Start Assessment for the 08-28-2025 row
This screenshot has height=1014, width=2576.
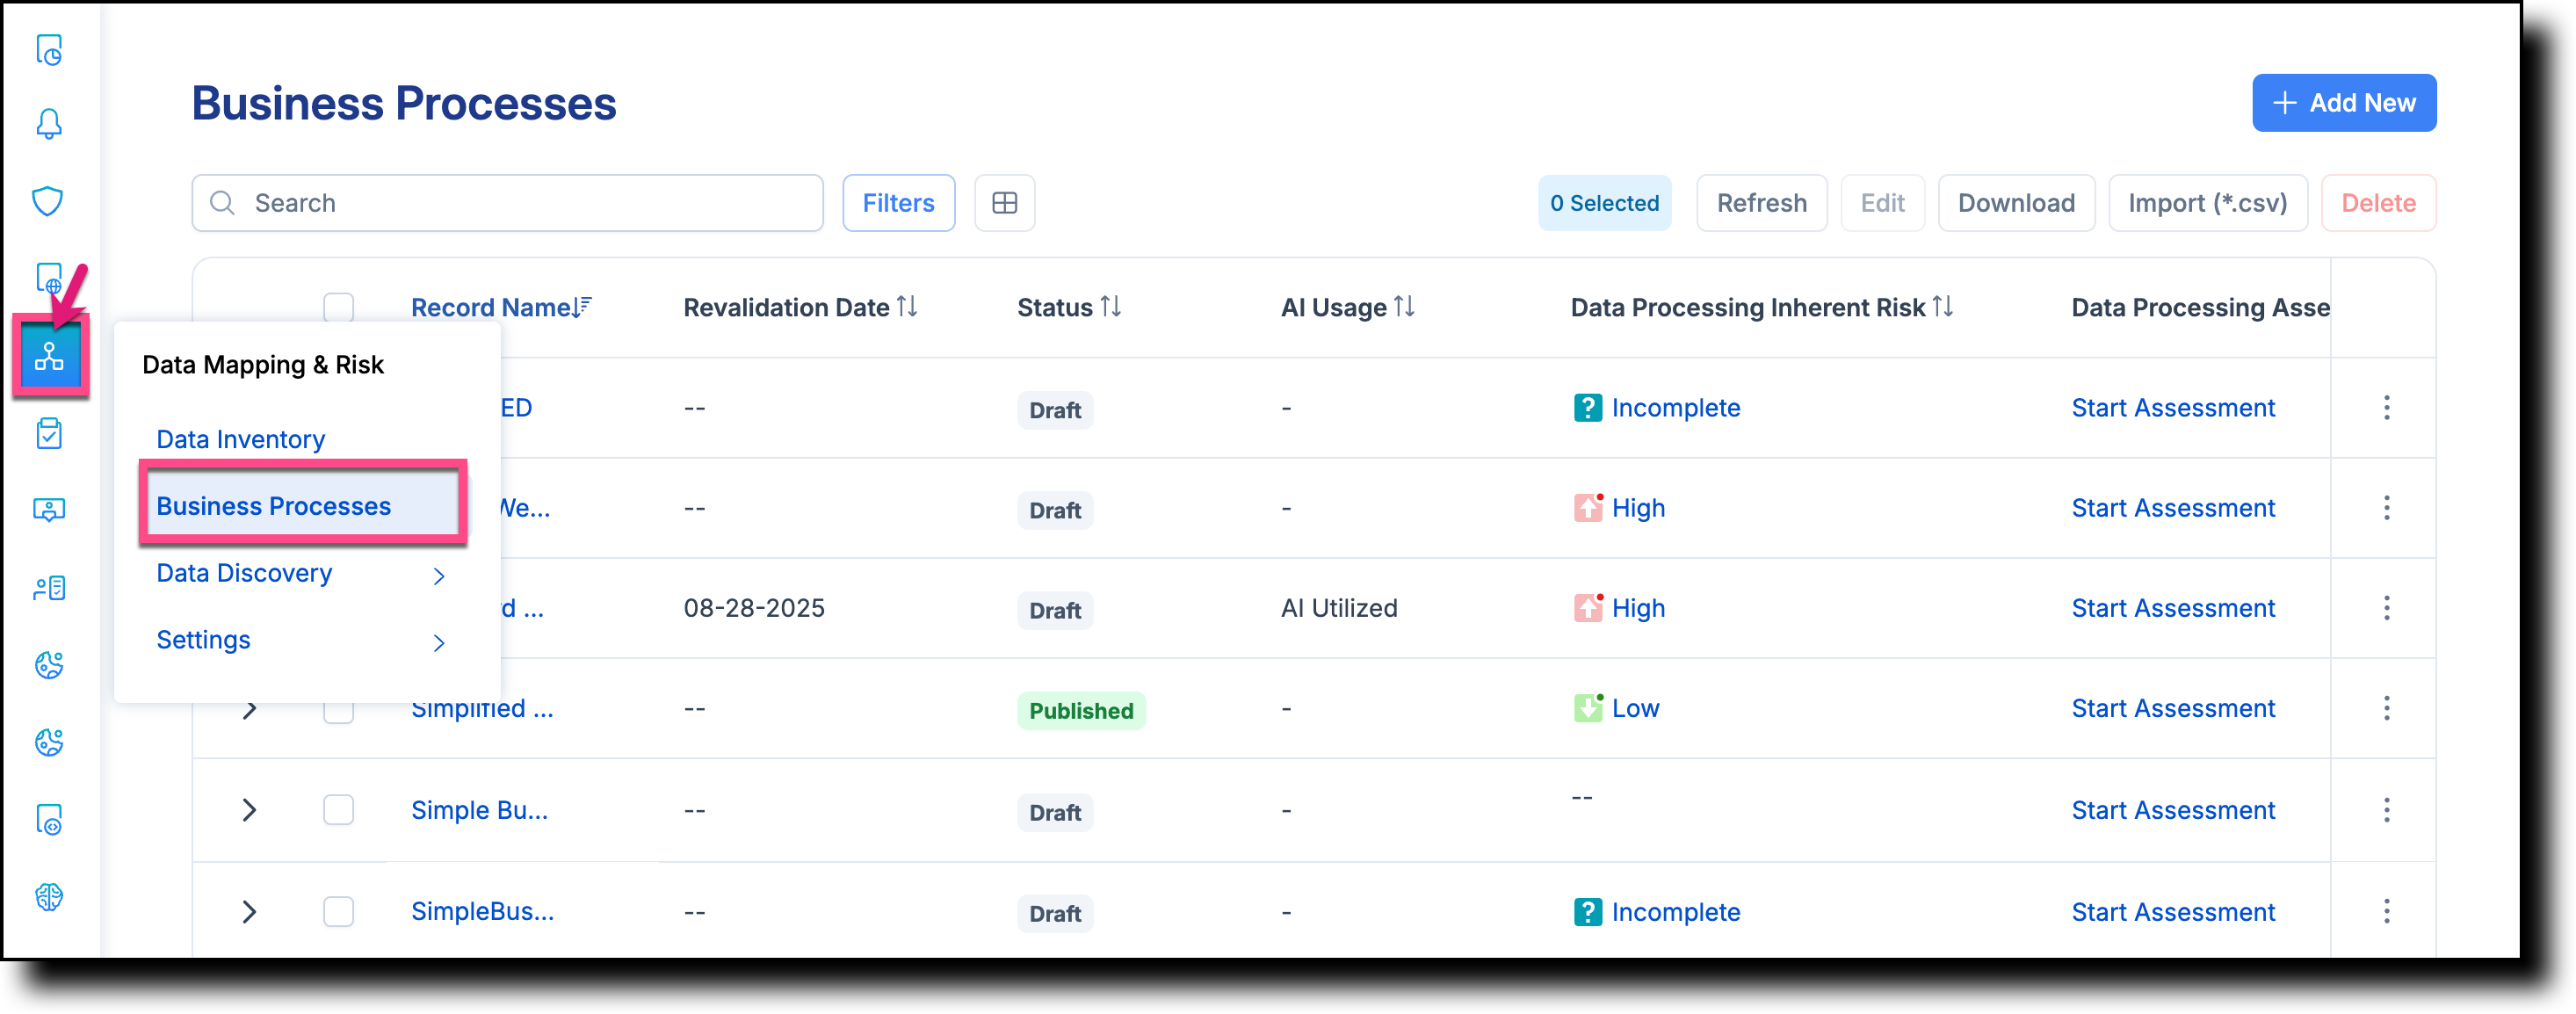click(2173, 608)
